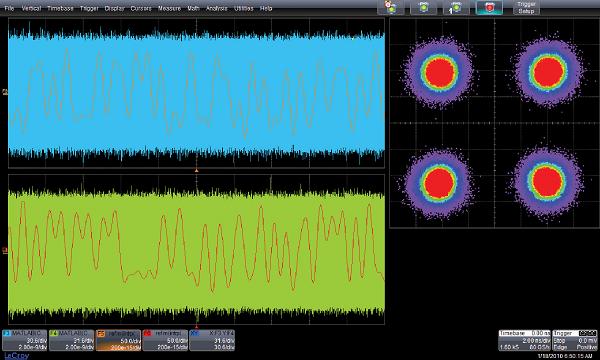Click the LeCroy logo link
Image resolution: width=600 pixels, height=360 pixels.
[x=16, y=356]
